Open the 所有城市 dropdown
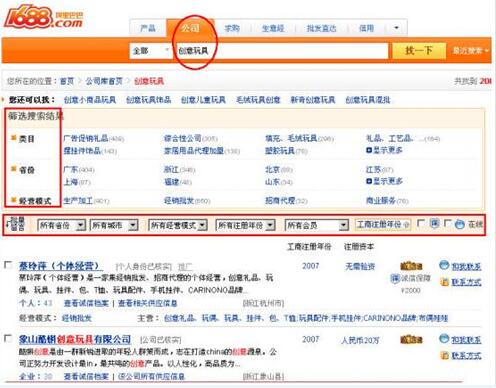Screen dimensions: 496x388 point(114,225)
